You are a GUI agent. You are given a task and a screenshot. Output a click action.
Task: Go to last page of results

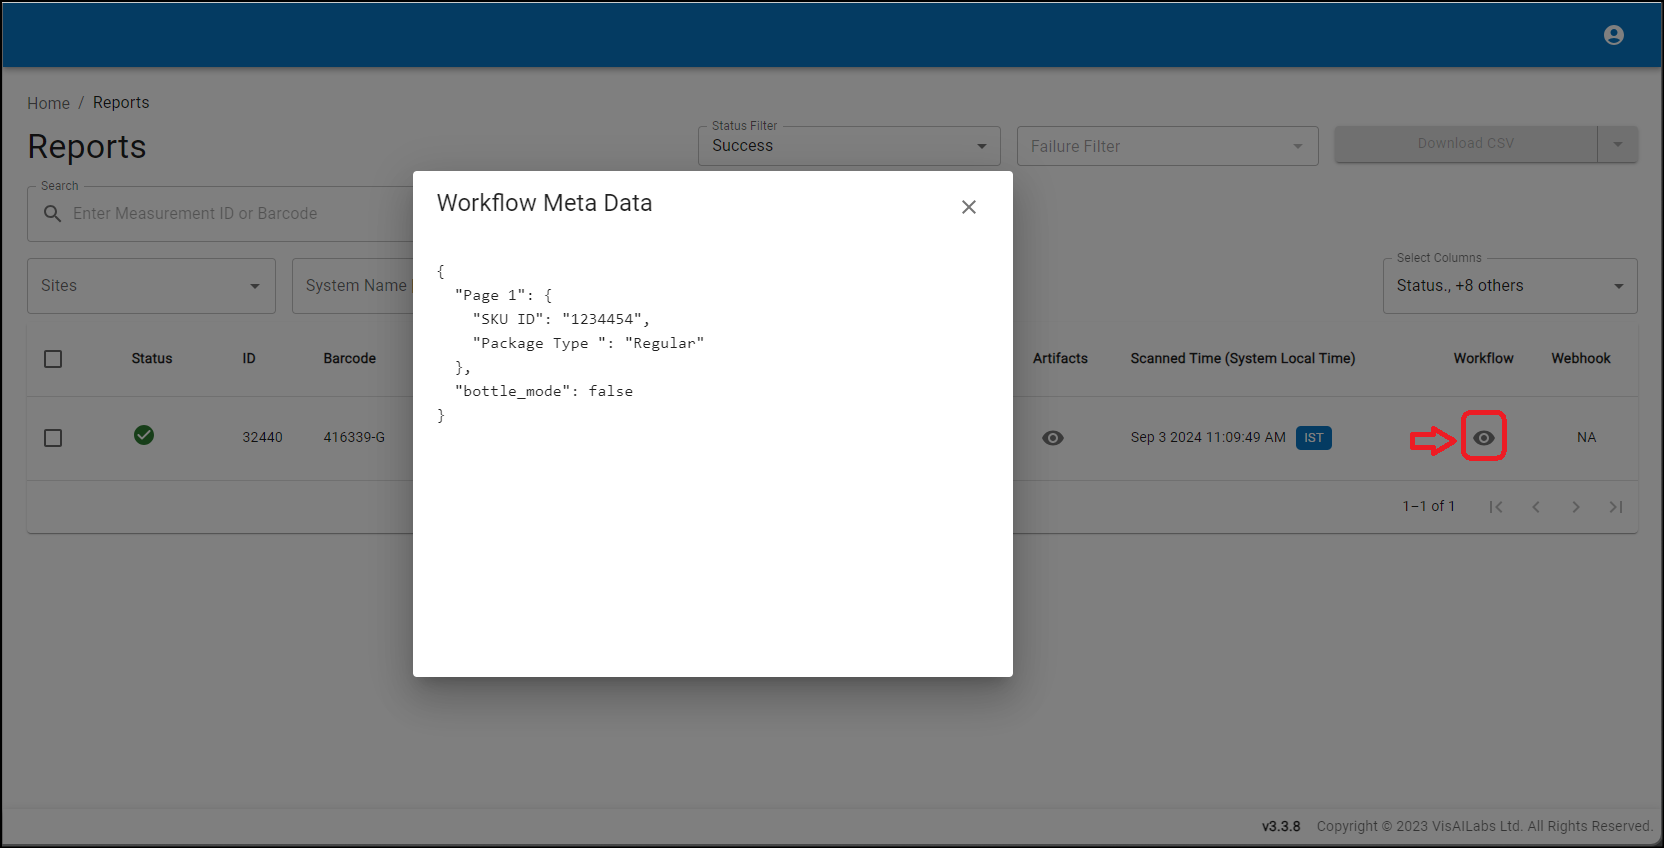point(1616,507)
